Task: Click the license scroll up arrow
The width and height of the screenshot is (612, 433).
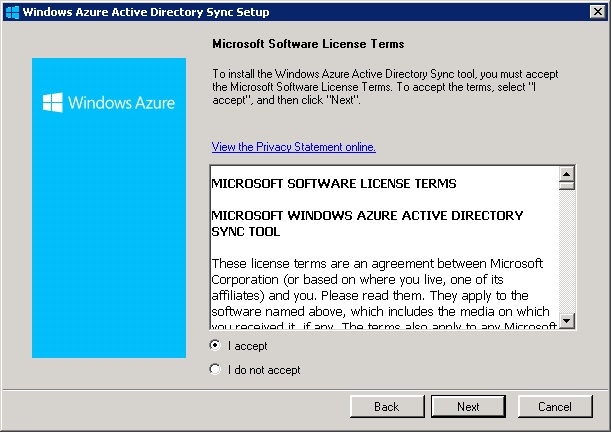Action: click(566, 173)
